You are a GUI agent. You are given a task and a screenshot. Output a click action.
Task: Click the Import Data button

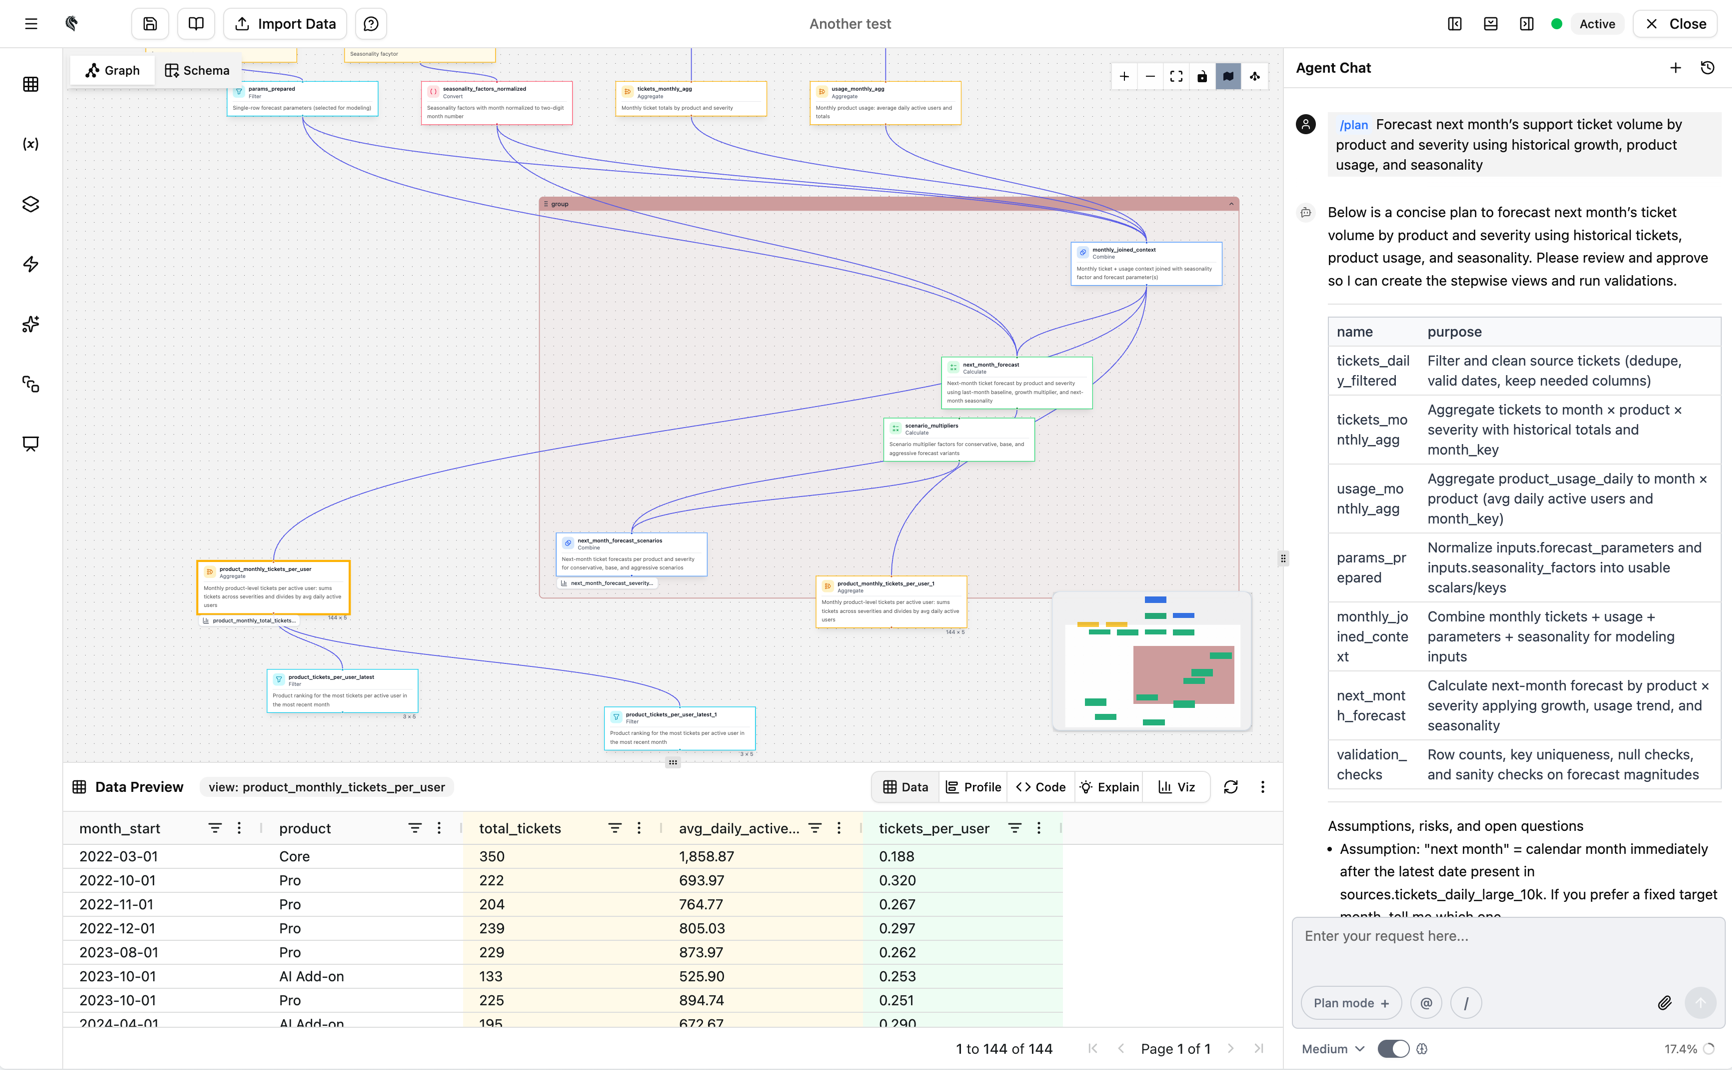pyautogui.click(x=284, y=23)
